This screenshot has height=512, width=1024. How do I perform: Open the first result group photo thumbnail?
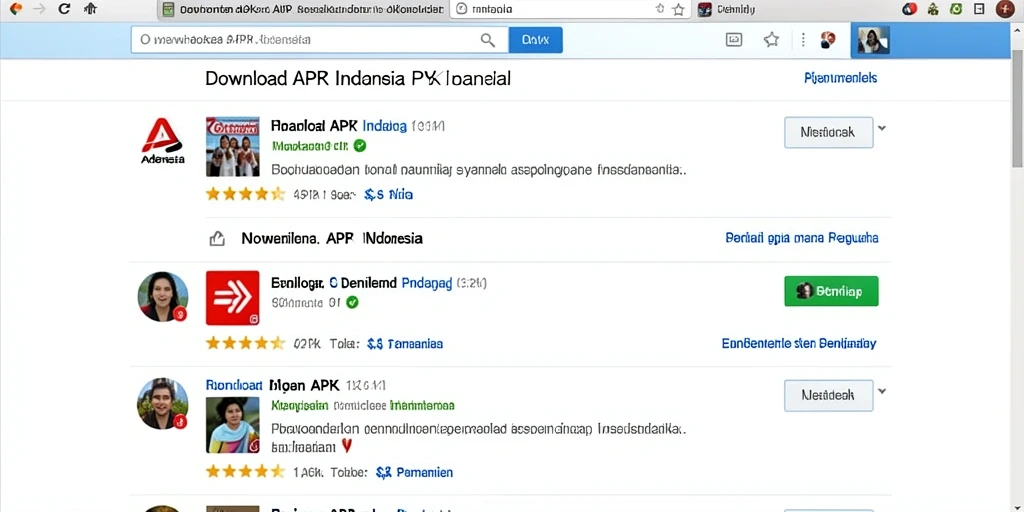[232, 147]
